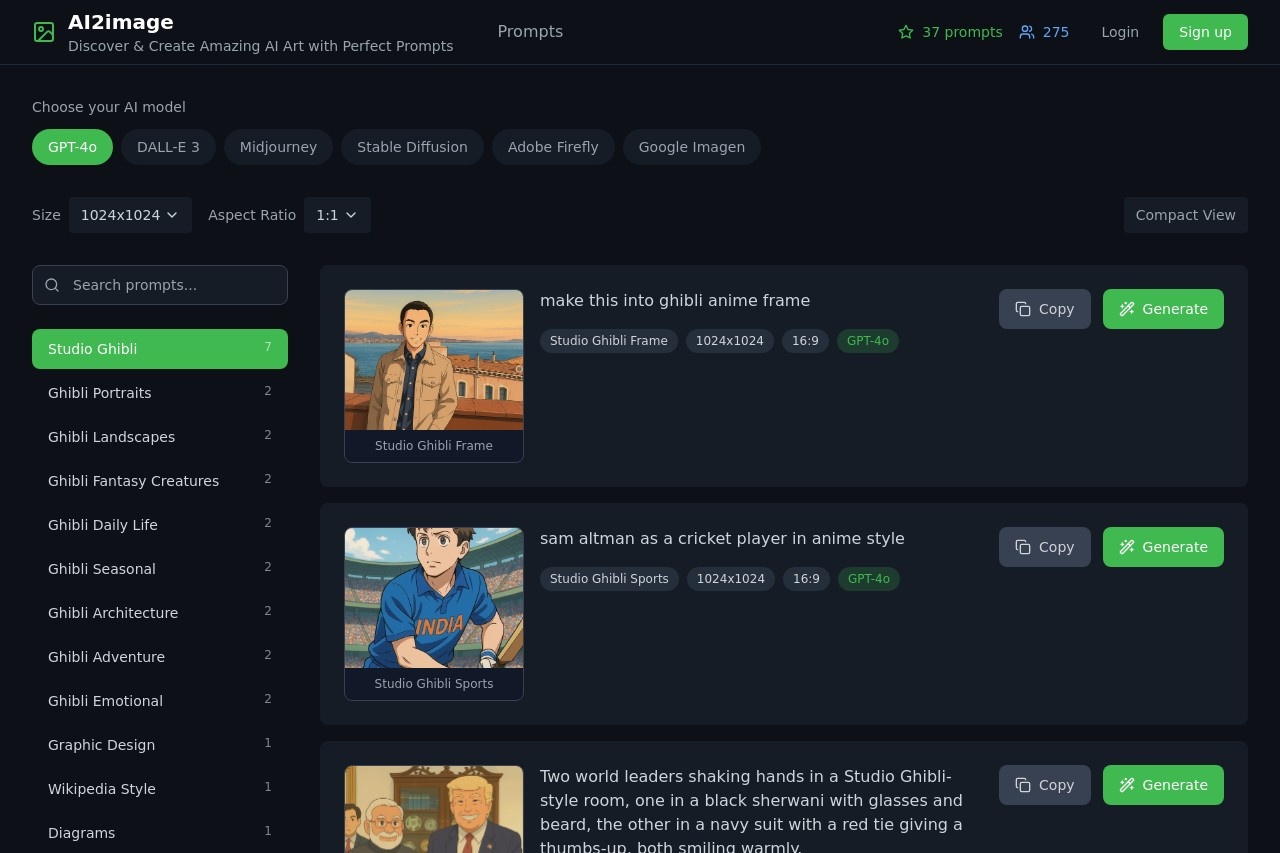This screenshot has width=1280, height=853.
Task: Click the Sign up button
Action: coord(1205,32)
